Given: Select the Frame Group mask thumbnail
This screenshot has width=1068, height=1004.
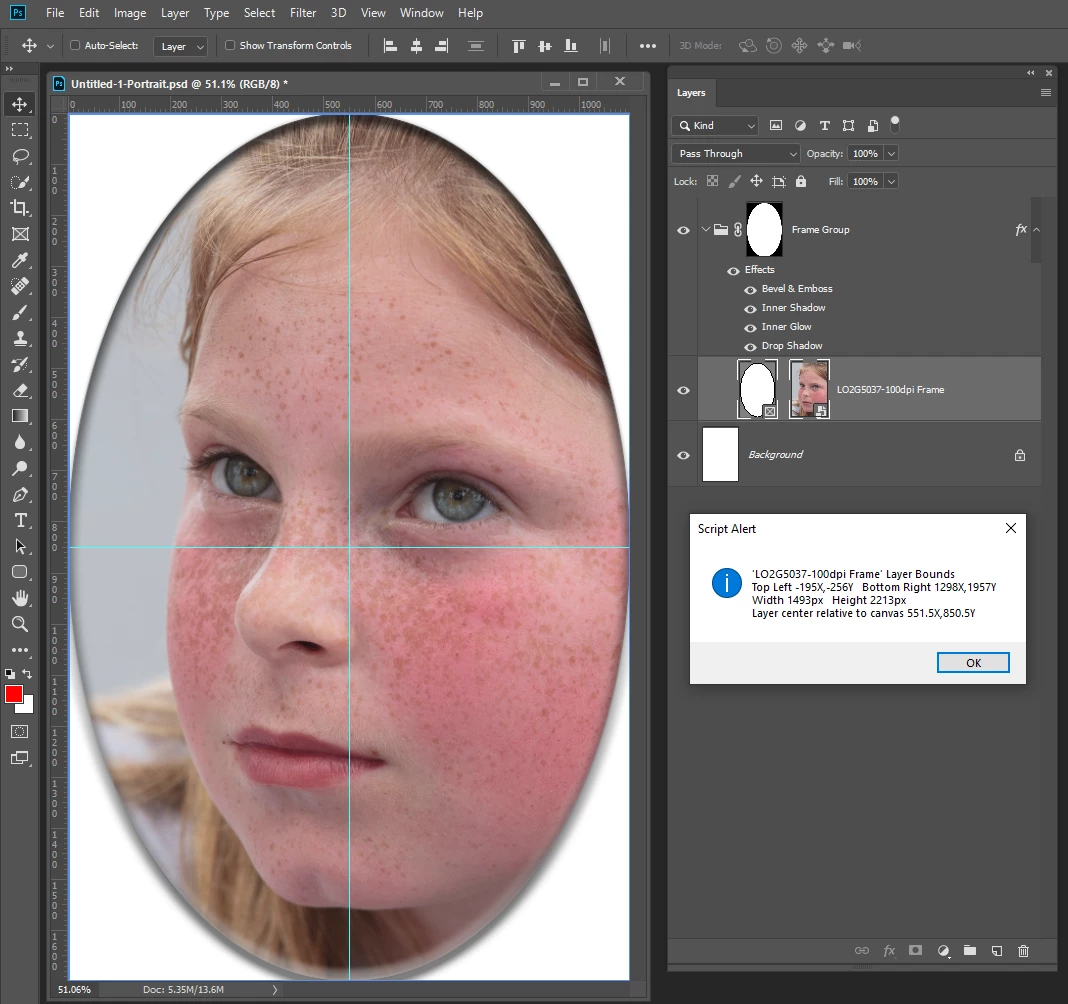Looking at the screenshot, I should [764, 230].
